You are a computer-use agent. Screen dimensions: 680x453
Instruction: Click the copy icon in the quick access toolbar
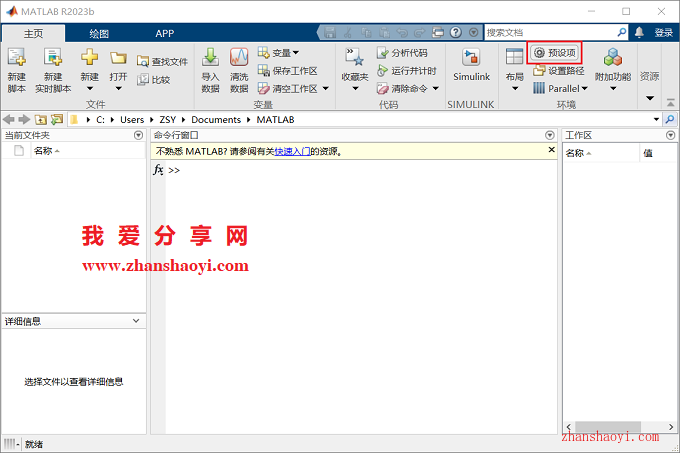coord(366,33)
